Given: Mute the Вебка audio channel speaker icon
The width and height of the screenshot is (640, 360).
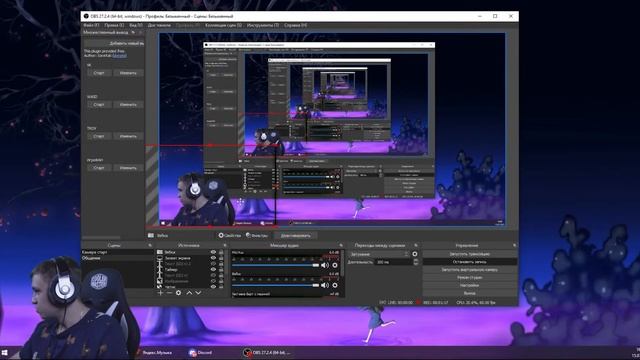Looking at the screenshot, I should pos(325,285).
